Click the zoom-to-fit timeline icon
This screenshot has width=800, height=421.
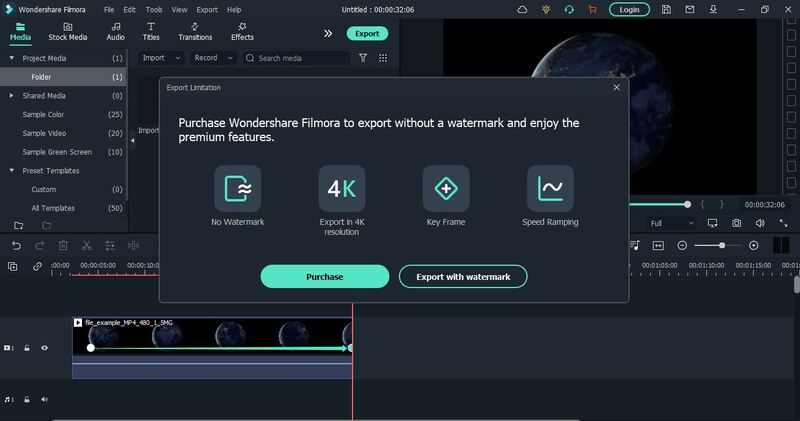point(658,246)
